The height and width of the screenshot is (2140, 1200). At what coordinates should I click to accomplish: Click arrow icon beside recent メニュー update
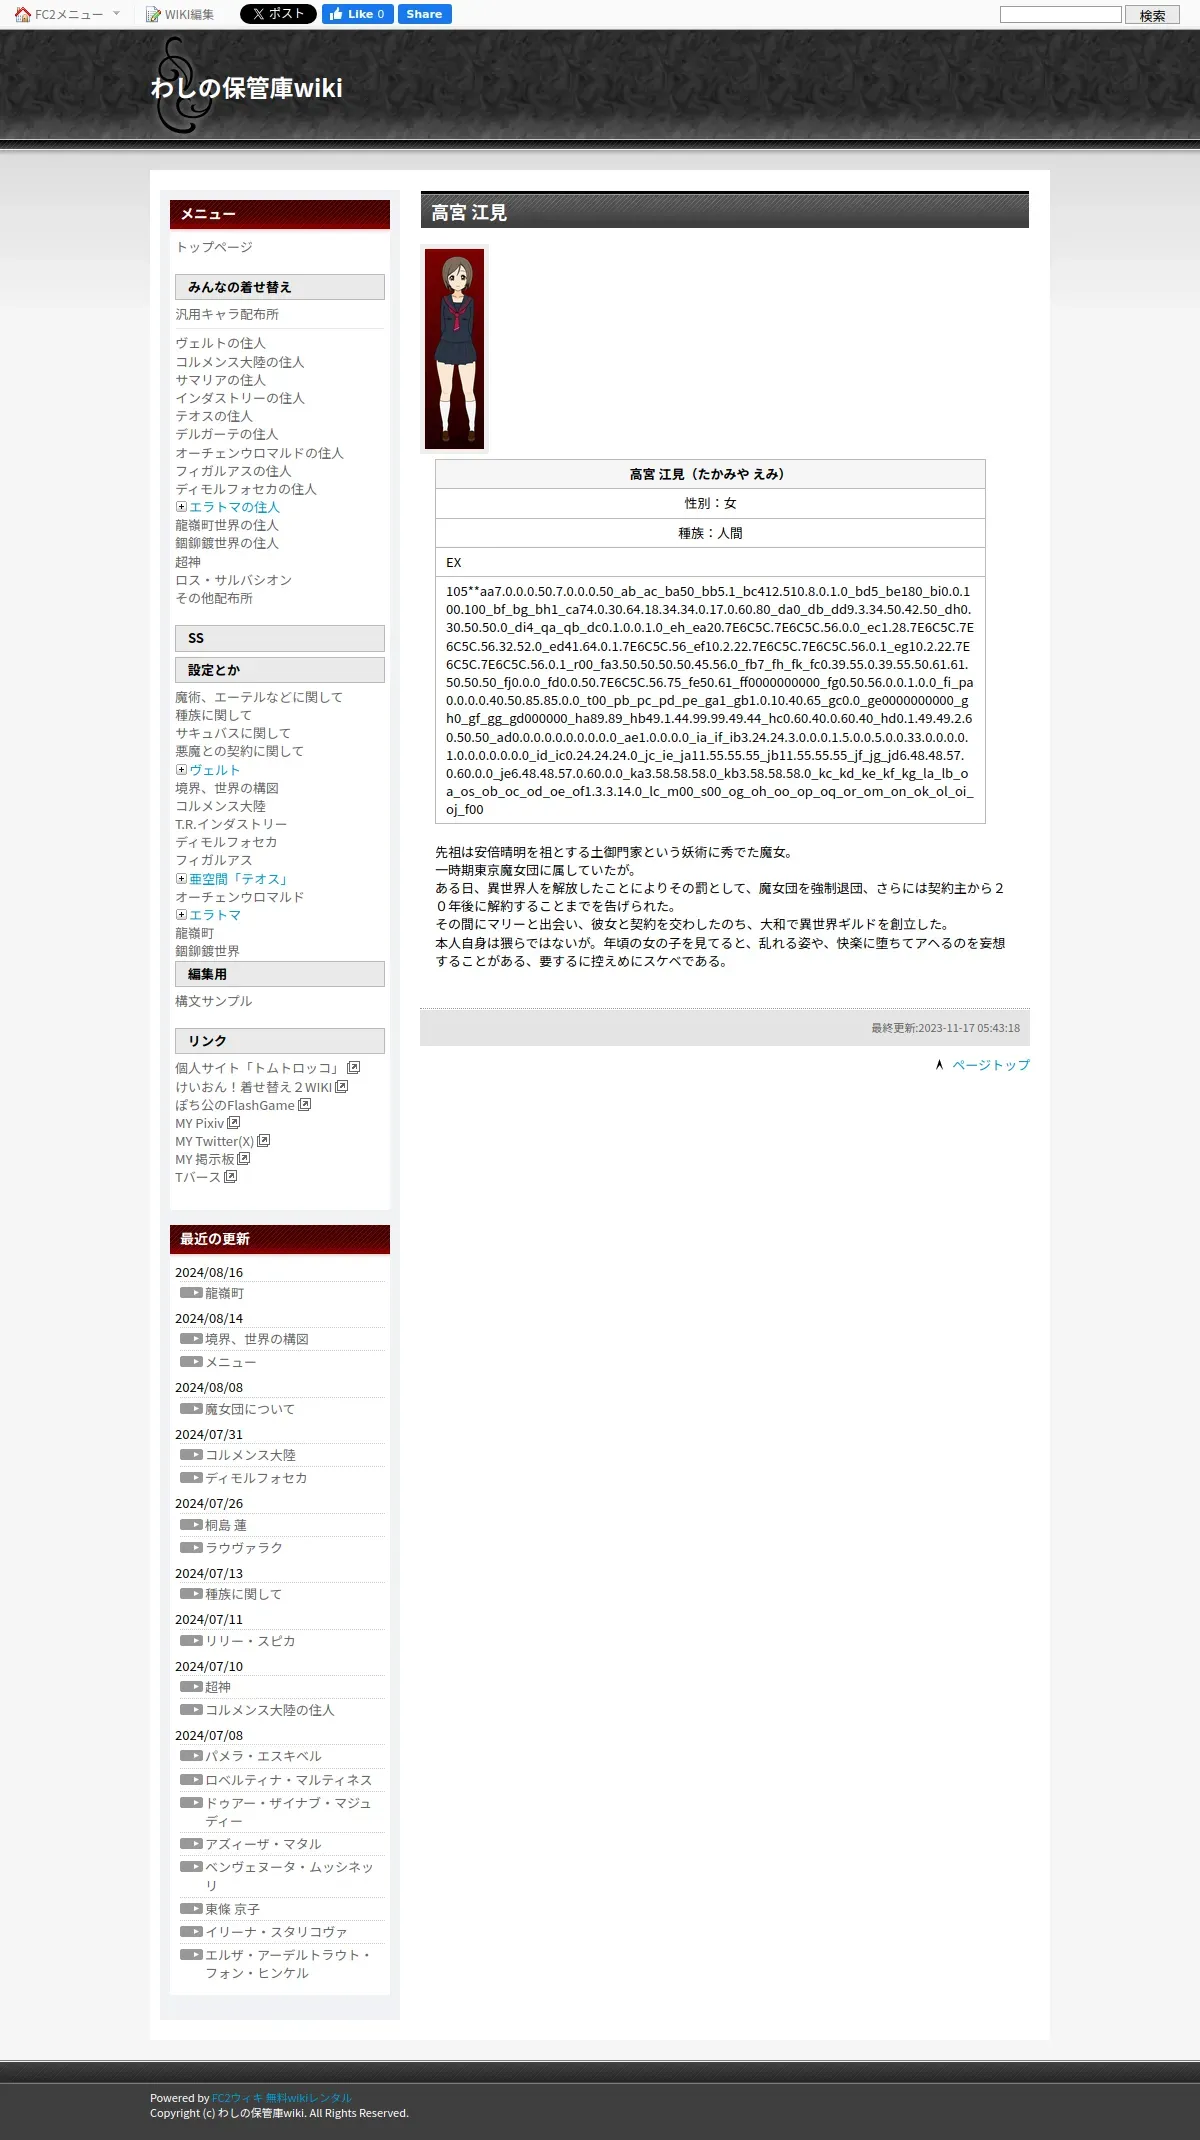point(191,1362)
